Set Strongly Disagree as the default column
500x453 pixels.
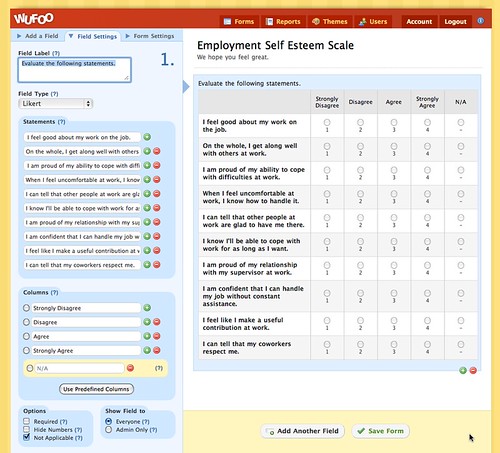pyautogui.click(x=26, y=308)
